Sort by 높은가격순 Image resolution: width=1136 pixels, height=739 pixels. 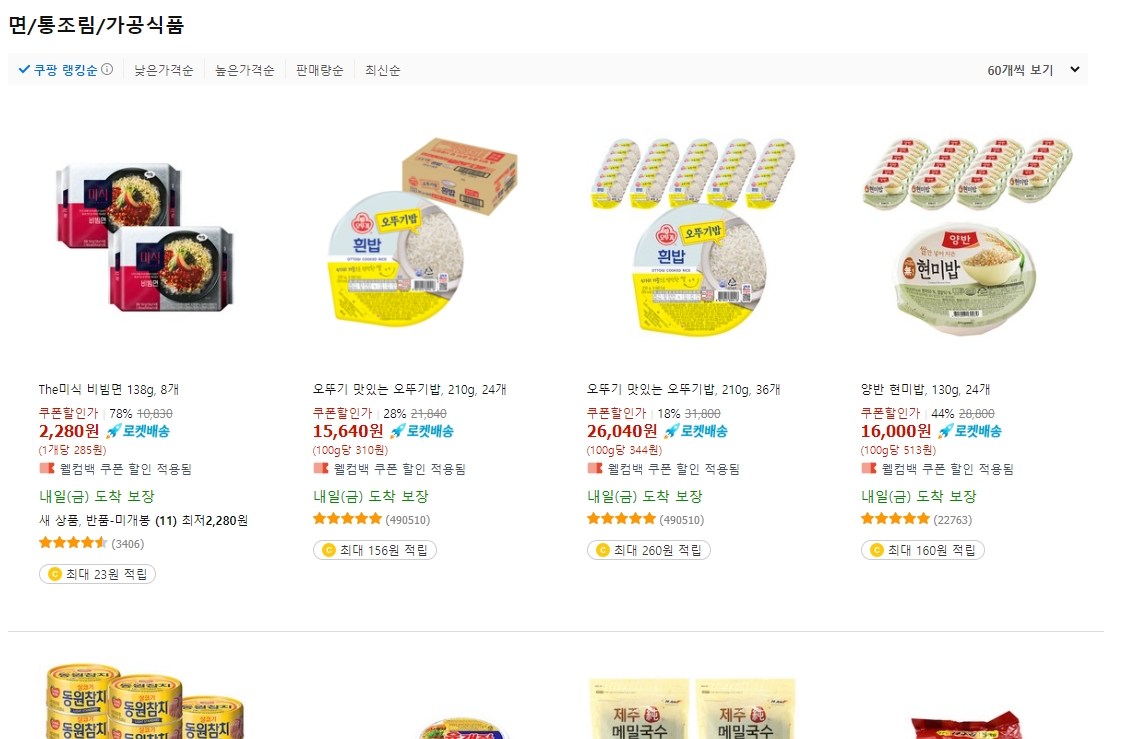[245, 70]
